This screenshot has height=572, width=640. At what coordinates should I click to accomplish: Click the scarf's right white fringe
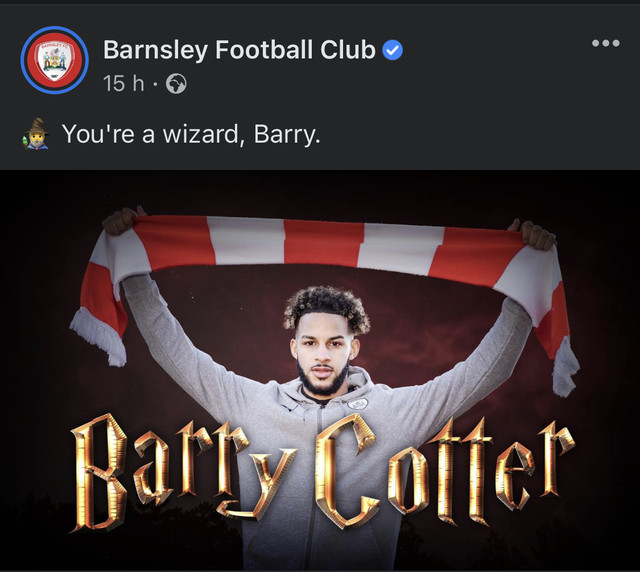(566, 367)
